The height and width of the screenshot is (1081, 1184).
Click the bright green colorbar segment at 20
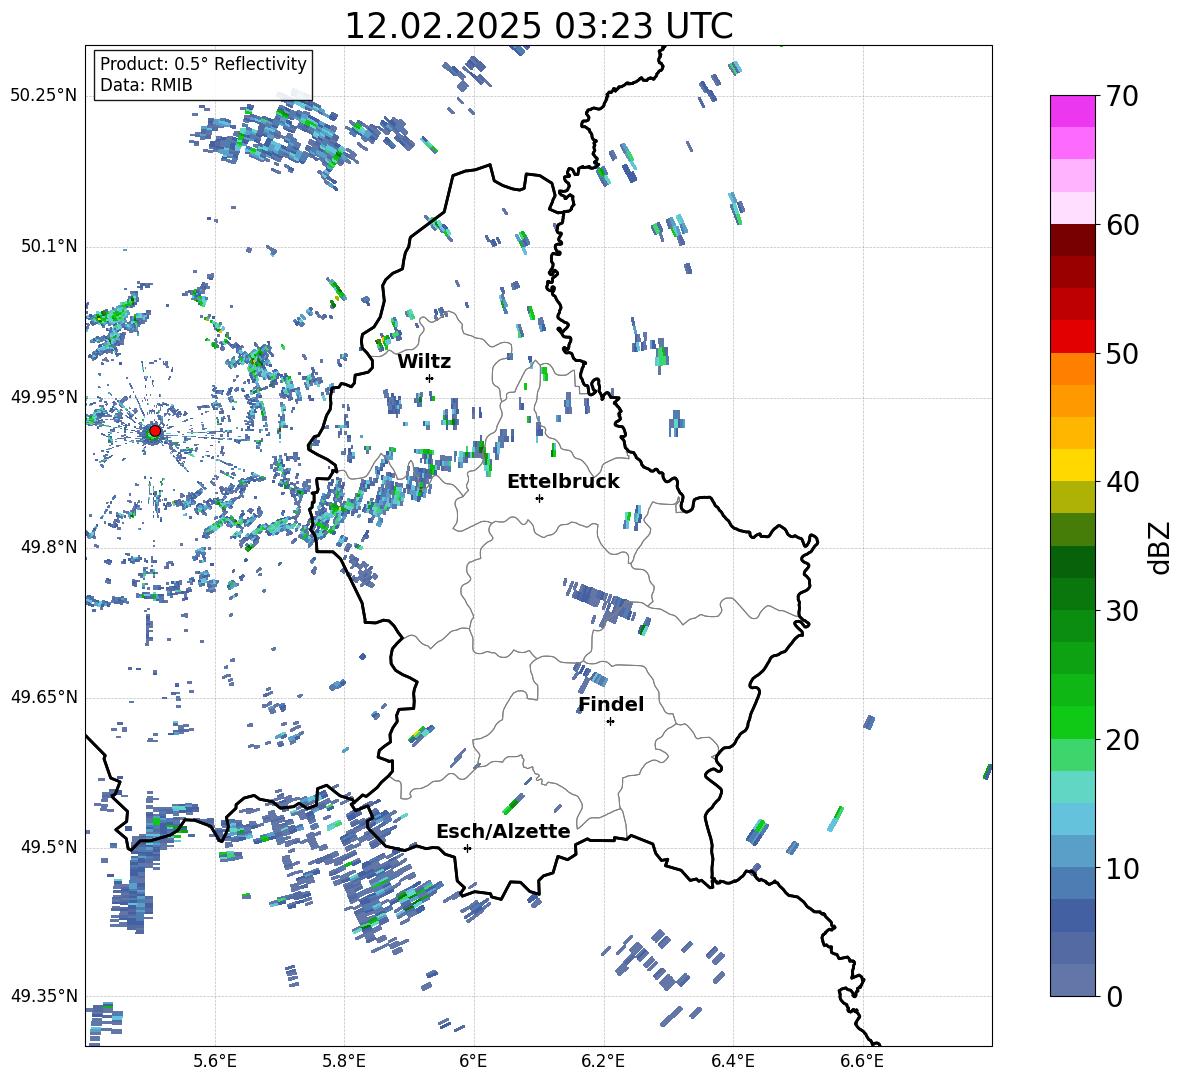pyautogui.click(x=1072, y=722)
